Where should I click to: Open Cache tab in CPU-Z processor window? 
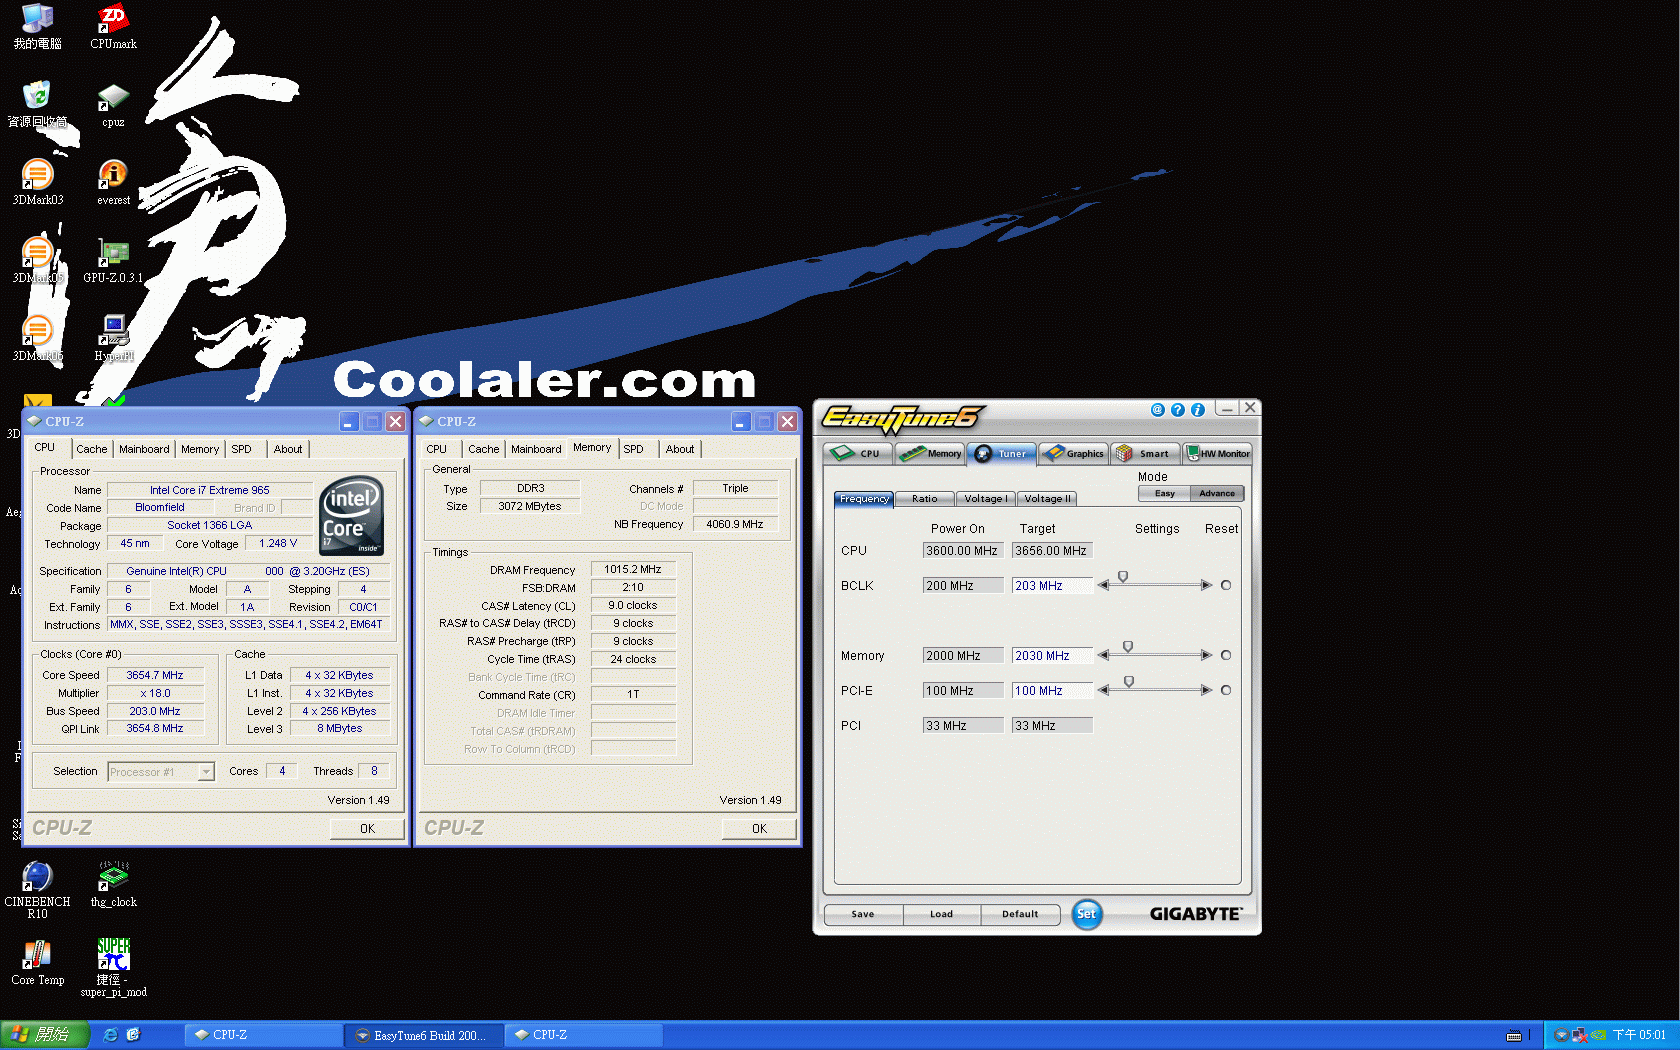click(x=91, y=449)
